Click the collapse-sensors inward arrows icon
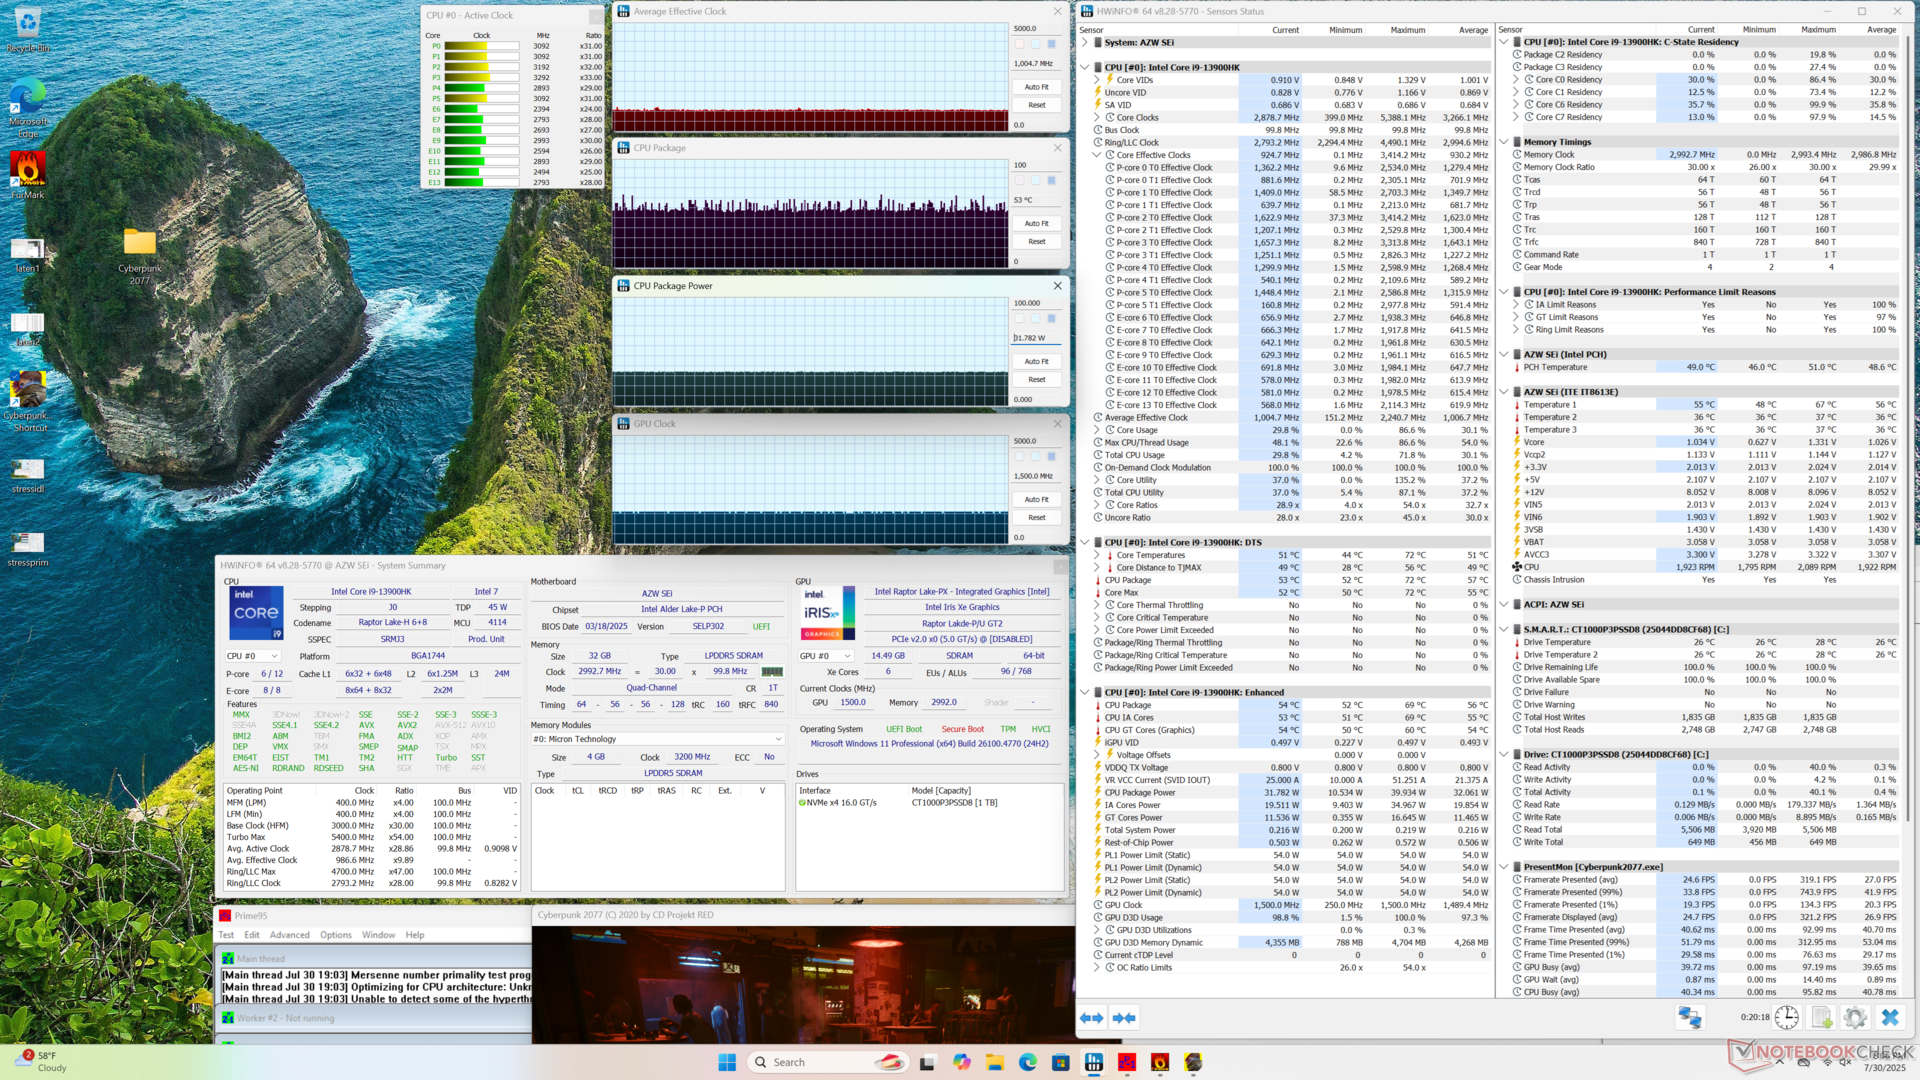1920x1080 pixels. pyautogui.click(x=1124, y=1018)
